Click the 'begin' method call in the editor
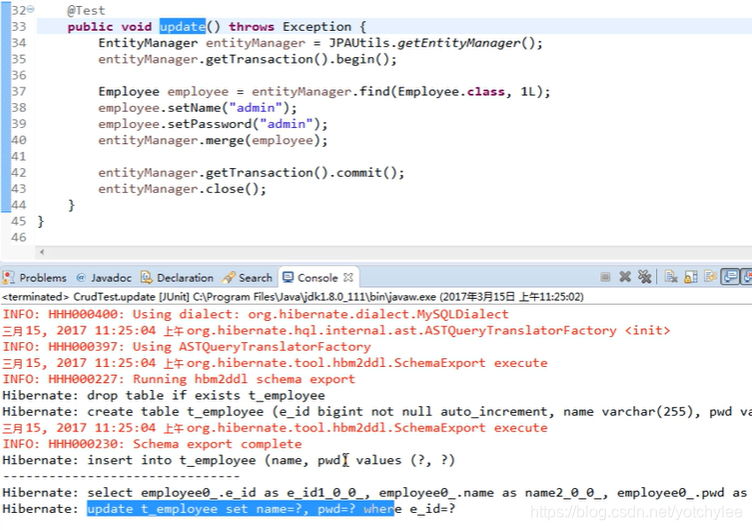752x530 pixels. click(355, 59)
